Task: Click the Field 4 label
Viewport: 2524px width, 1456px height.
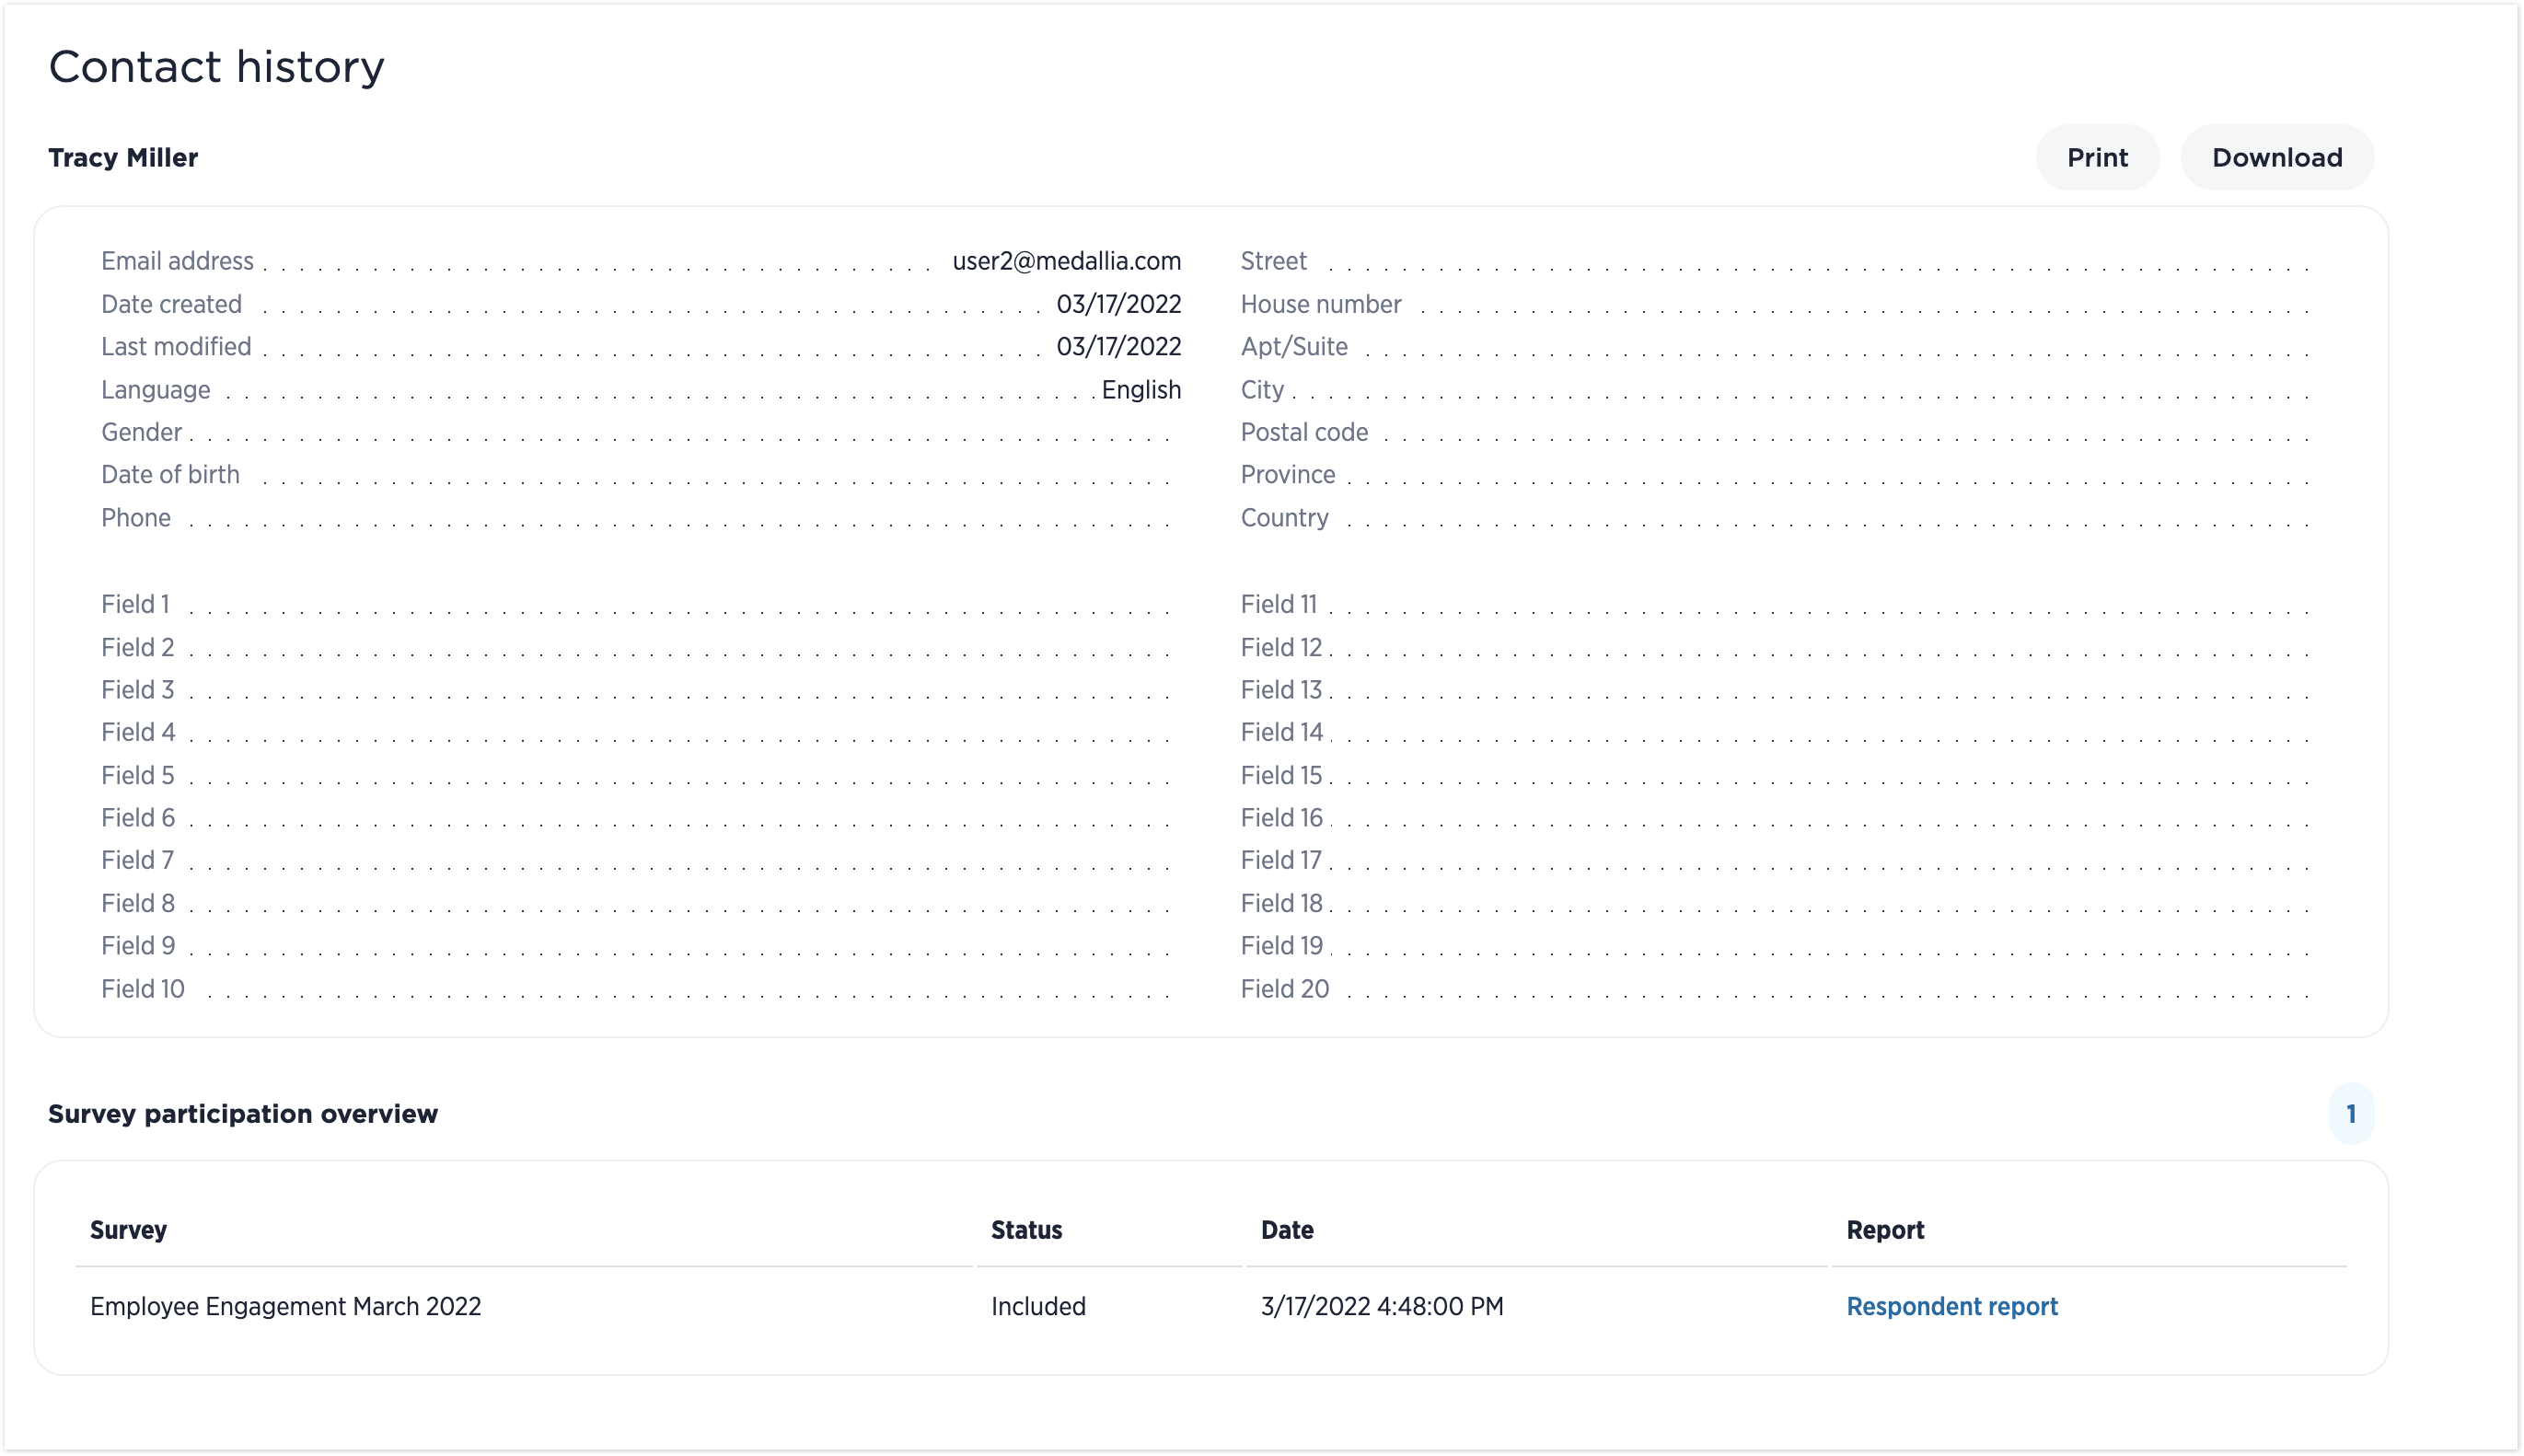Action: click(138, 732)
